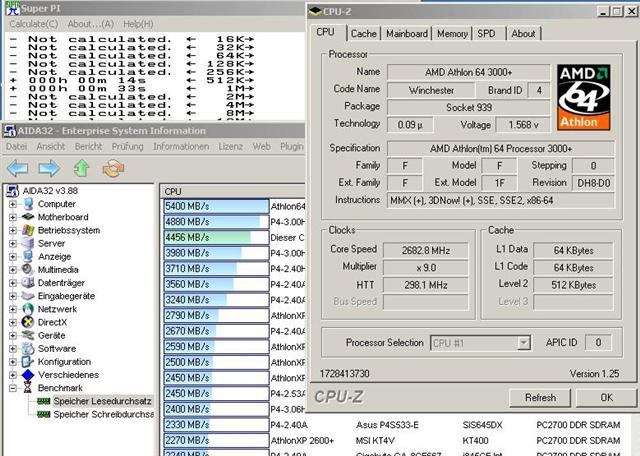Select the AIDA32 v3.88 root tree item
Image resolution: width=640 pixels, height=456 pixels.
pos(50,191)
